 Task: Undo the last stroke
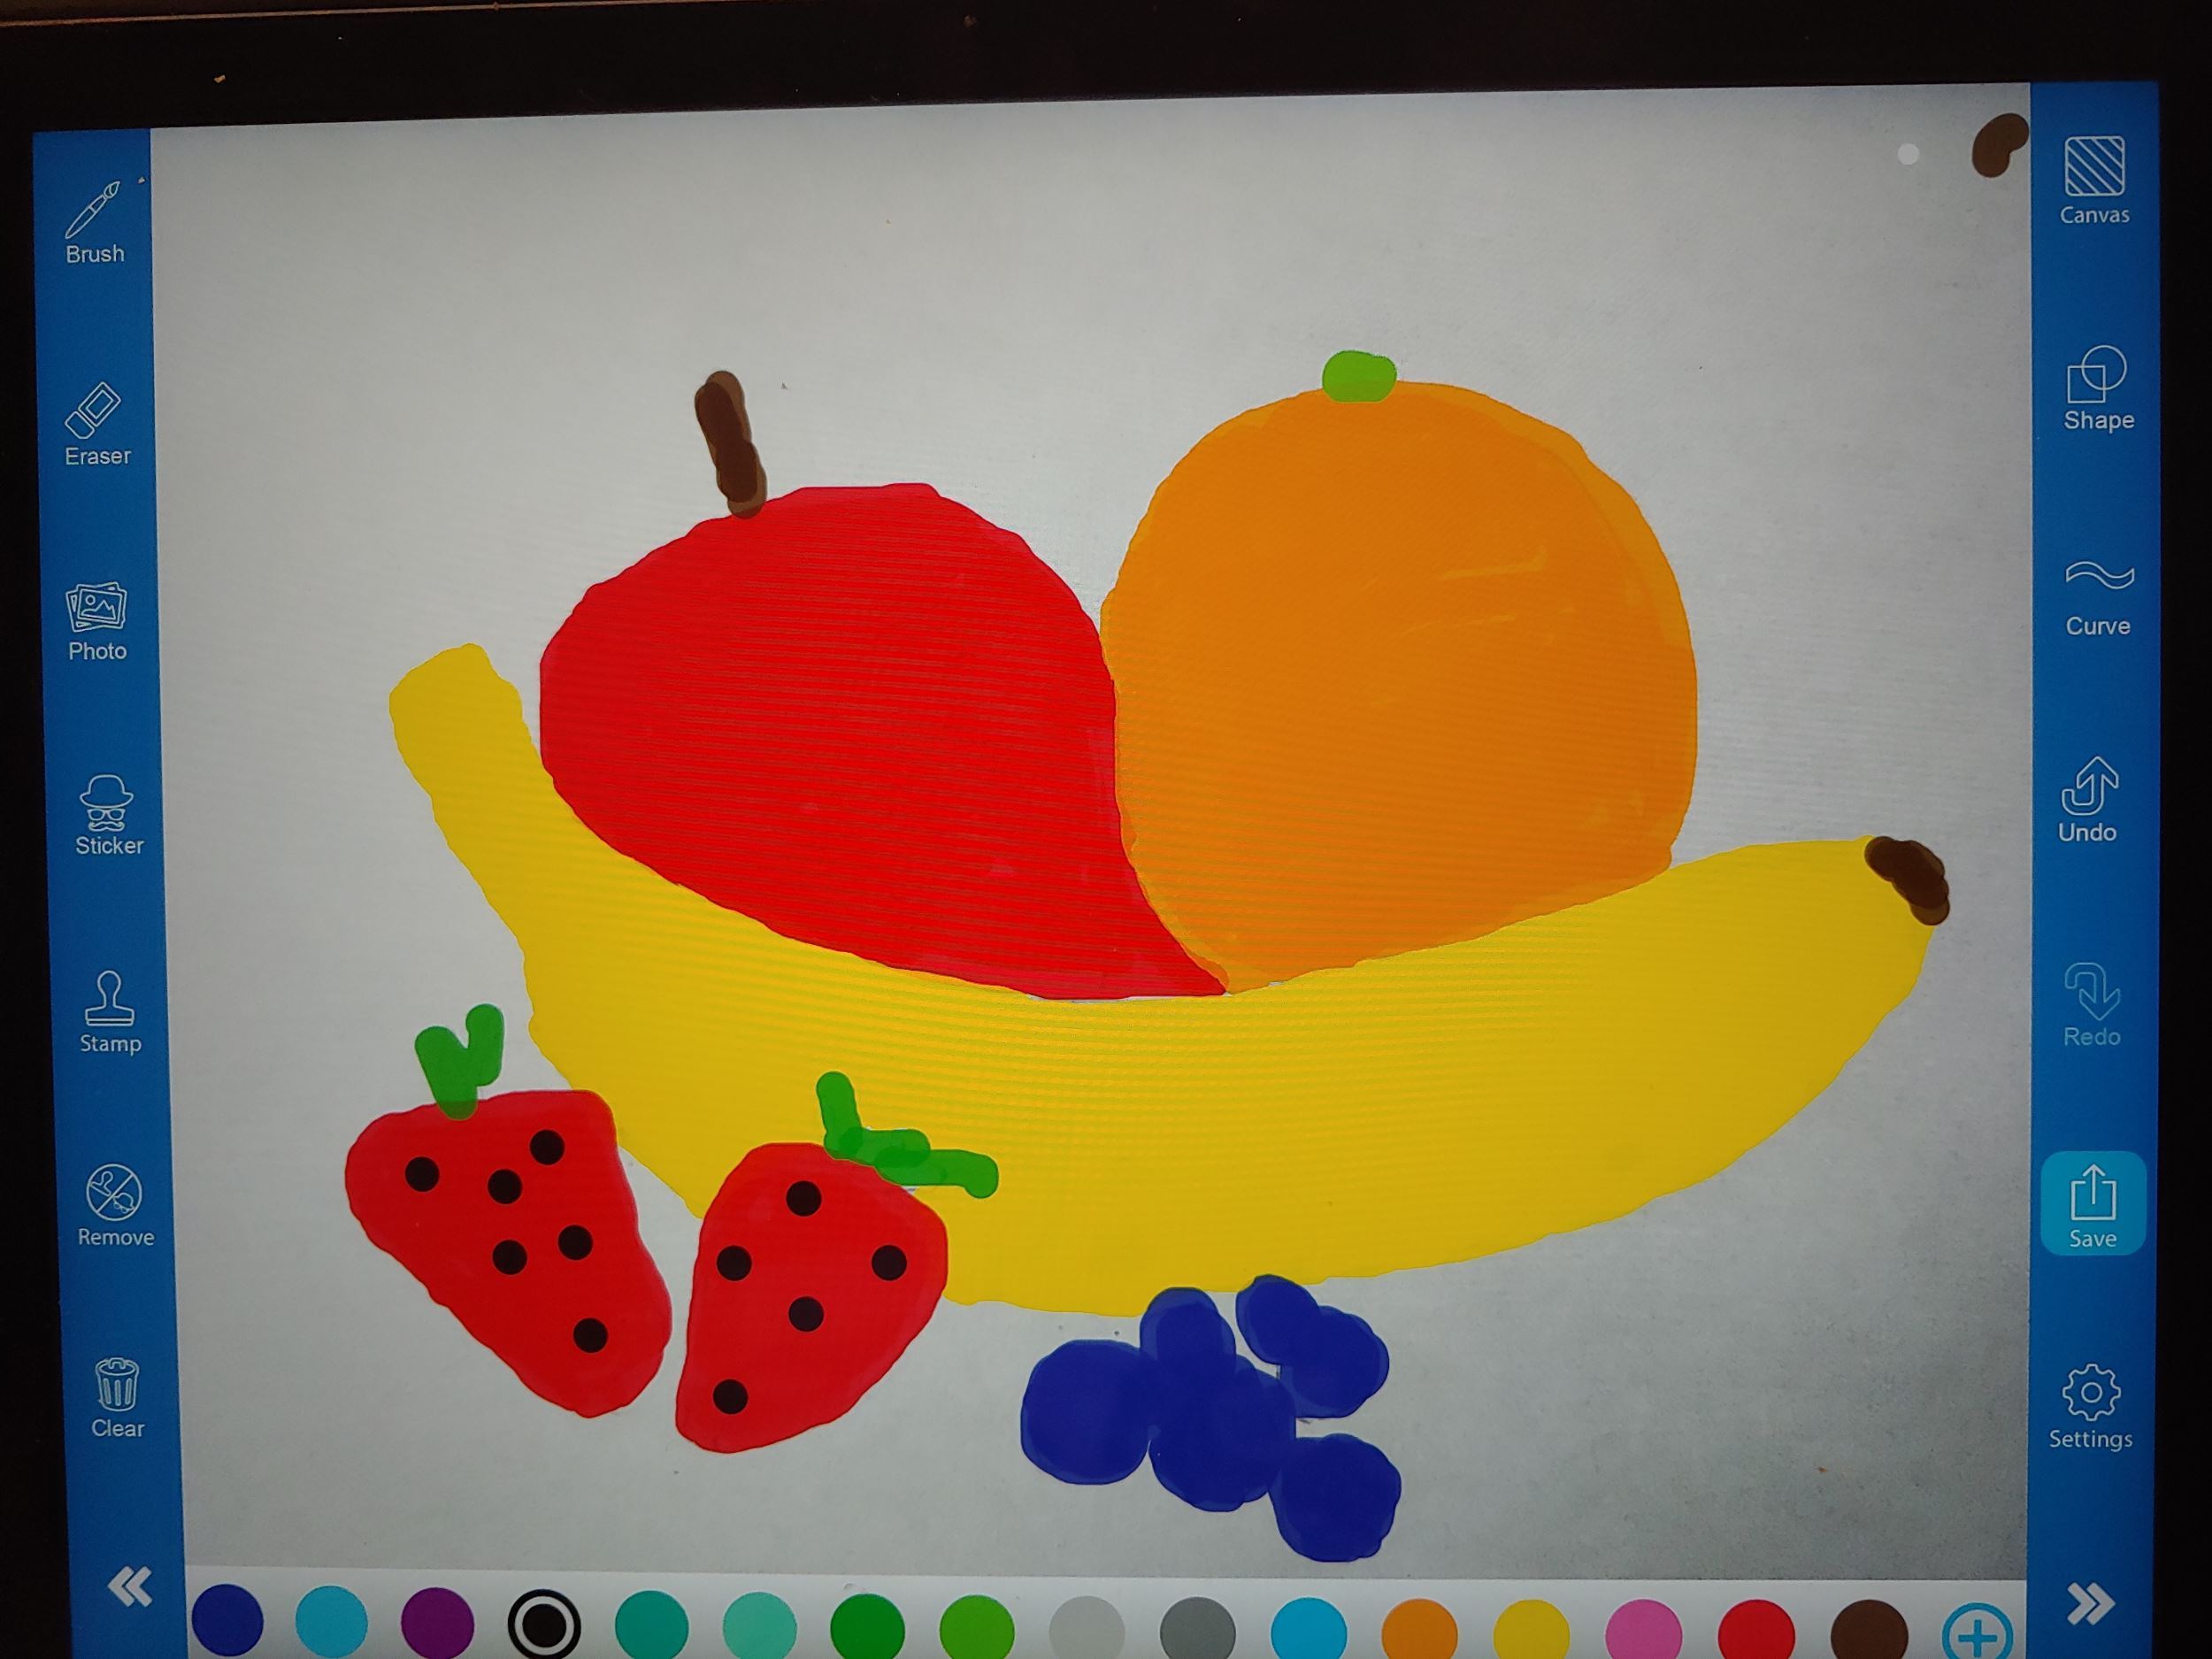[x=2088, y=799]
